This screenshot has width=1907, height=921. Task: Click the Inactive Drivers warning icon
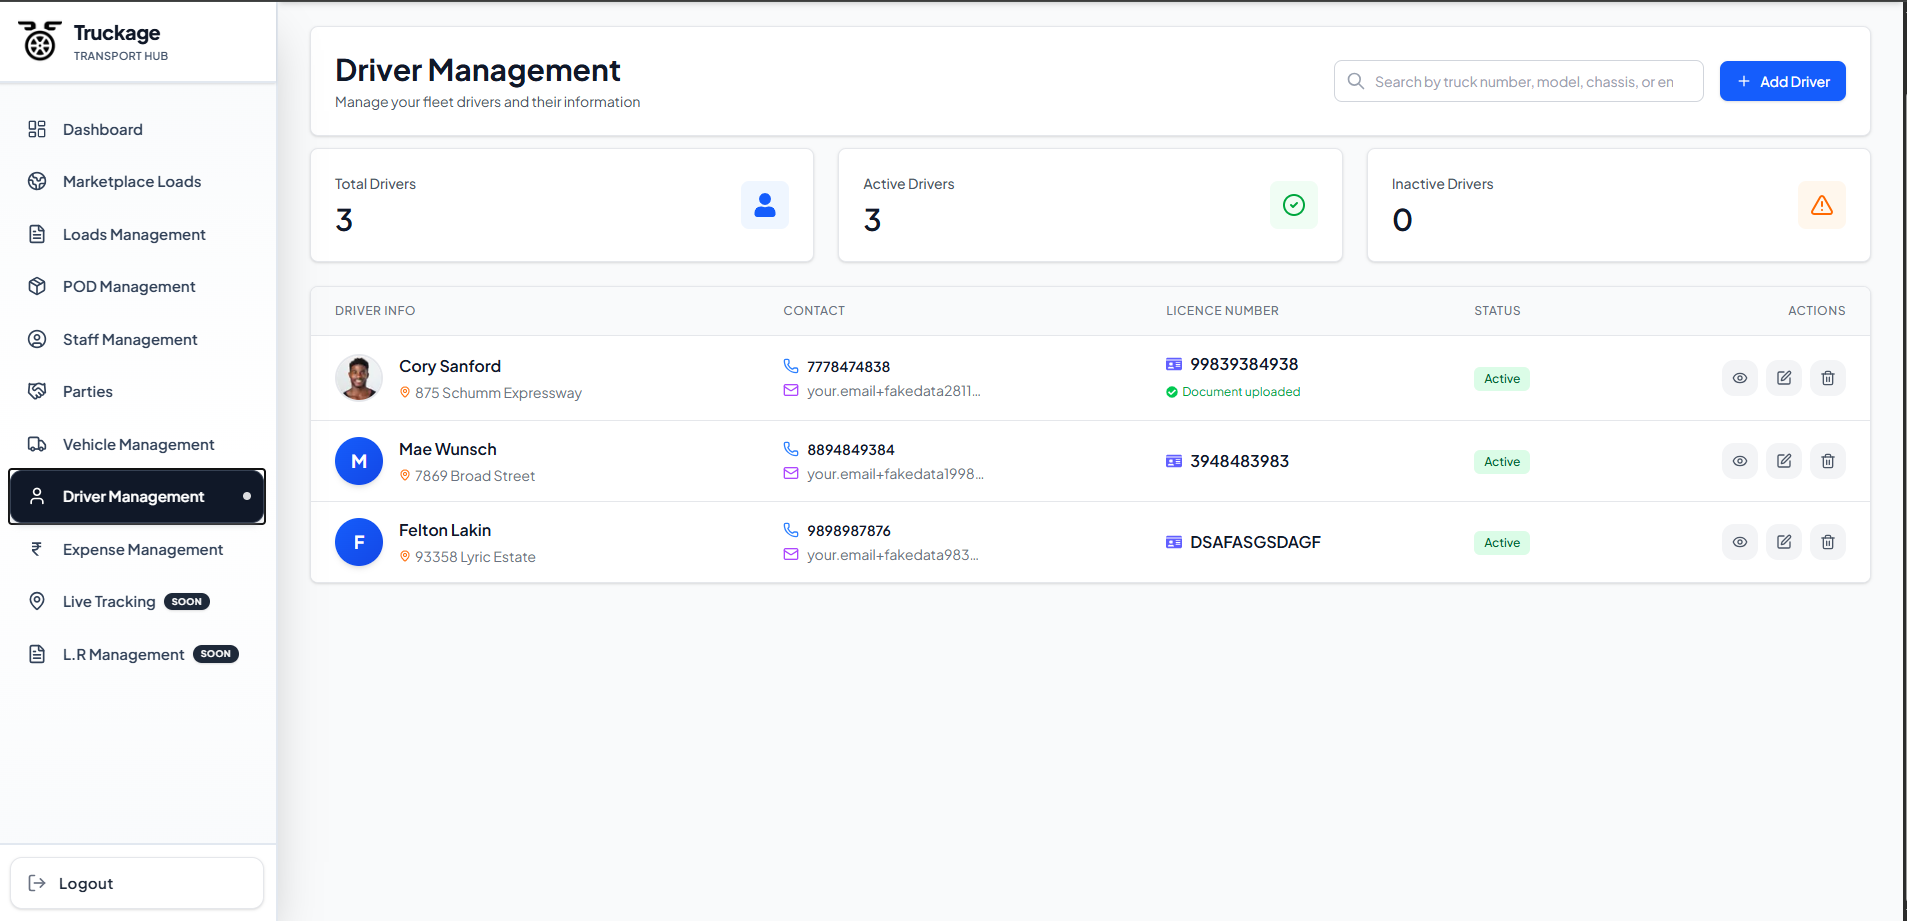click(1821, 205)
